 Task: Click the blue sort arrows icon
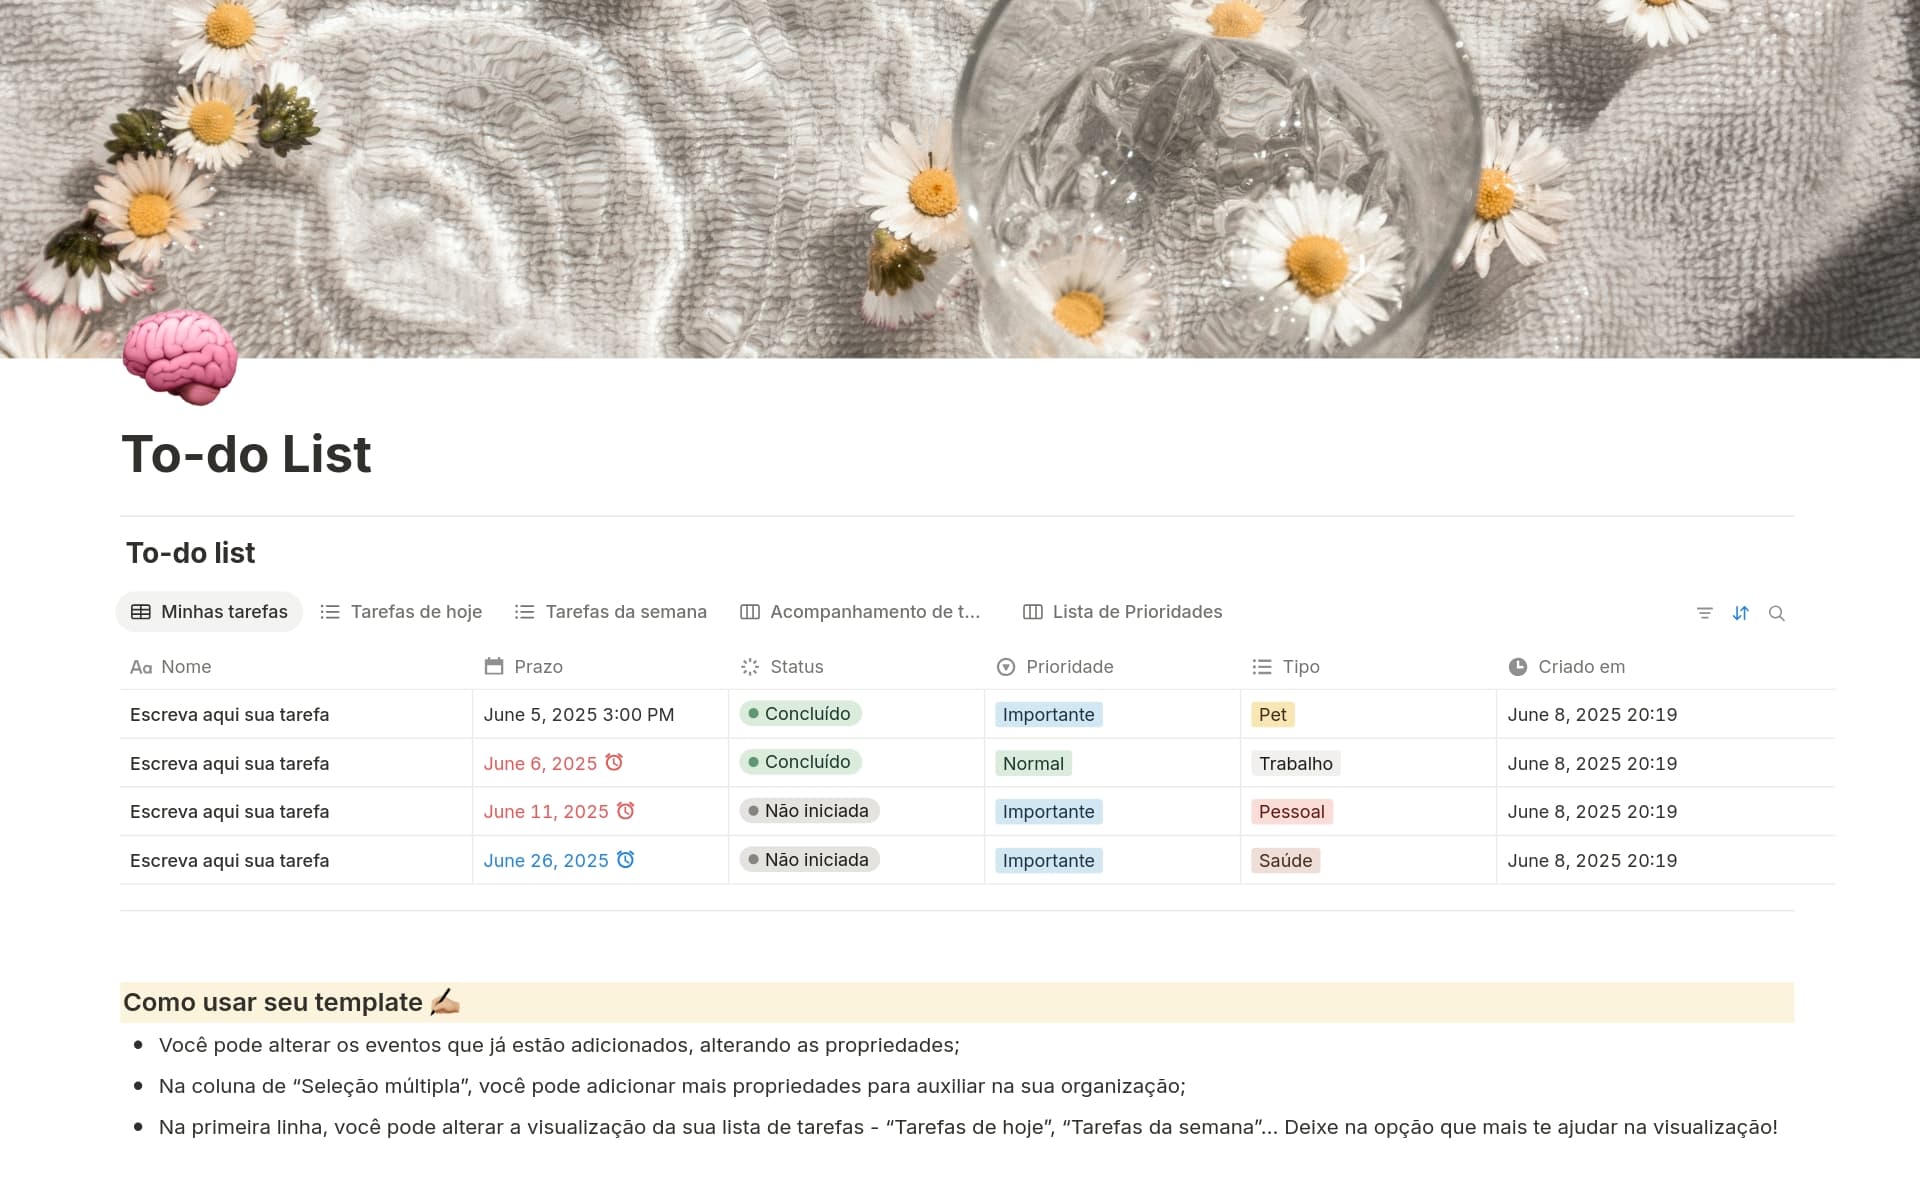coord(1740,613)
